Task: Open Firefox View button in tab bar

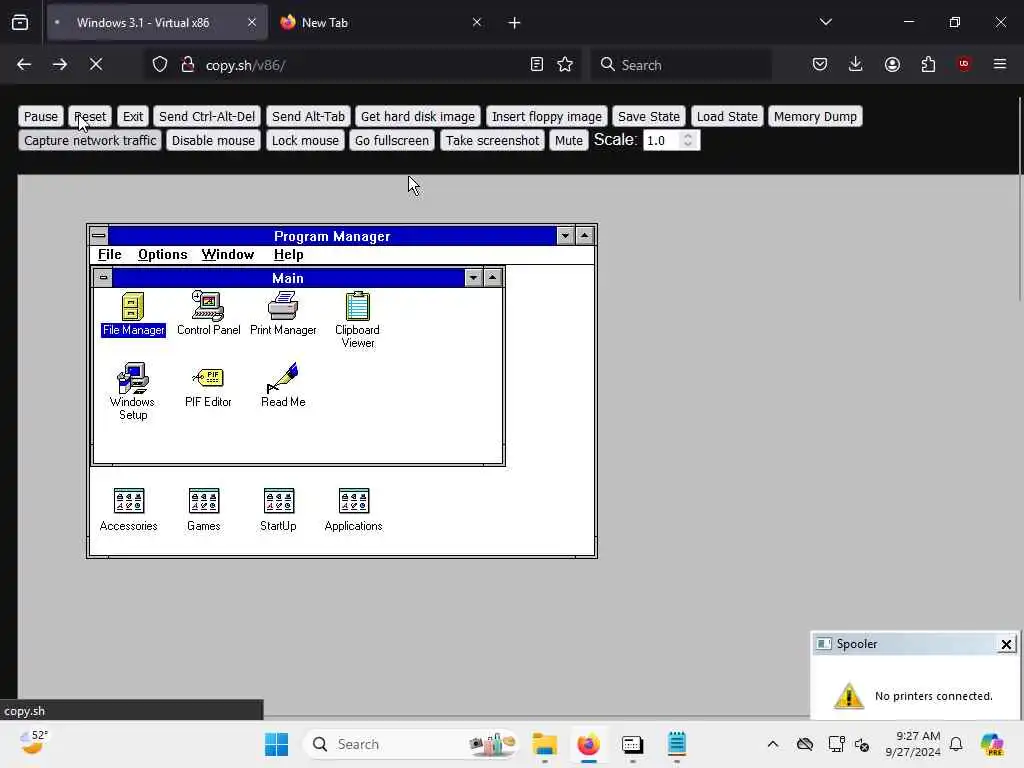Action: click(x=20, y=22)
